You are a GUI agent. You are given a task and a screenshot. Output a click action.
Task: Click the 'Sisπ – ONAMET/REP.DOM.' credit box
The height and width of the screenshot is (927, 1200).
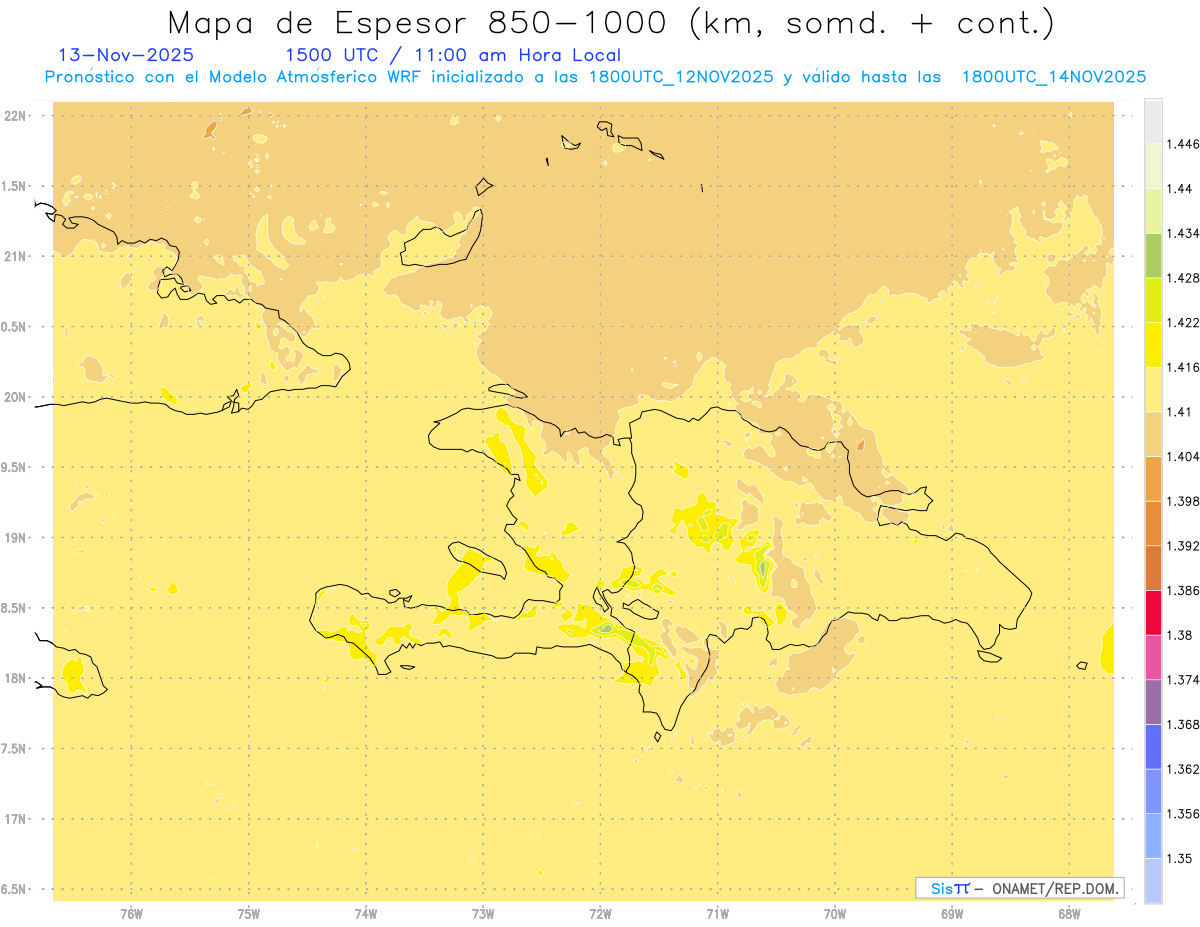point(1020,888)
